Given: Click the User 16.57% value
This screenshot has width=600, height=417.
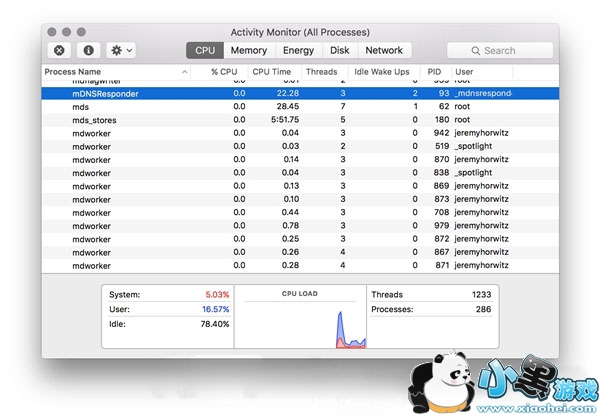Looking at the screenshot, I should 215,309.
